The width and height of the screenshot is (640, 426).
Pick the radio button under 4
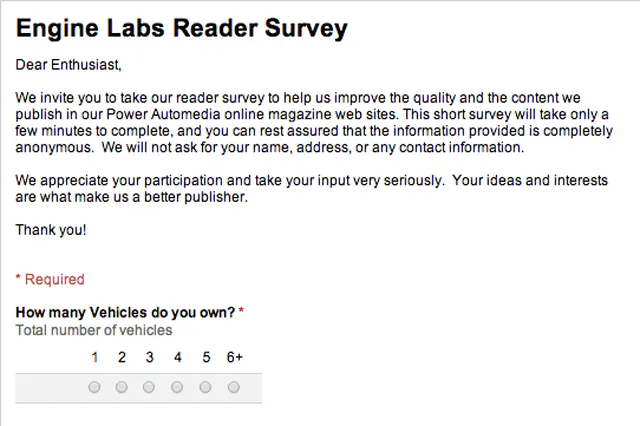[x=177, y=387]
